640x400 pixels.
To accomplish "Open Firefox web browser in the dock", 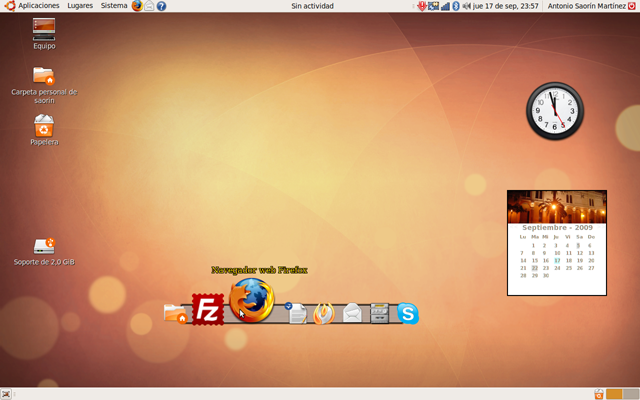I will tap(251, 300).
